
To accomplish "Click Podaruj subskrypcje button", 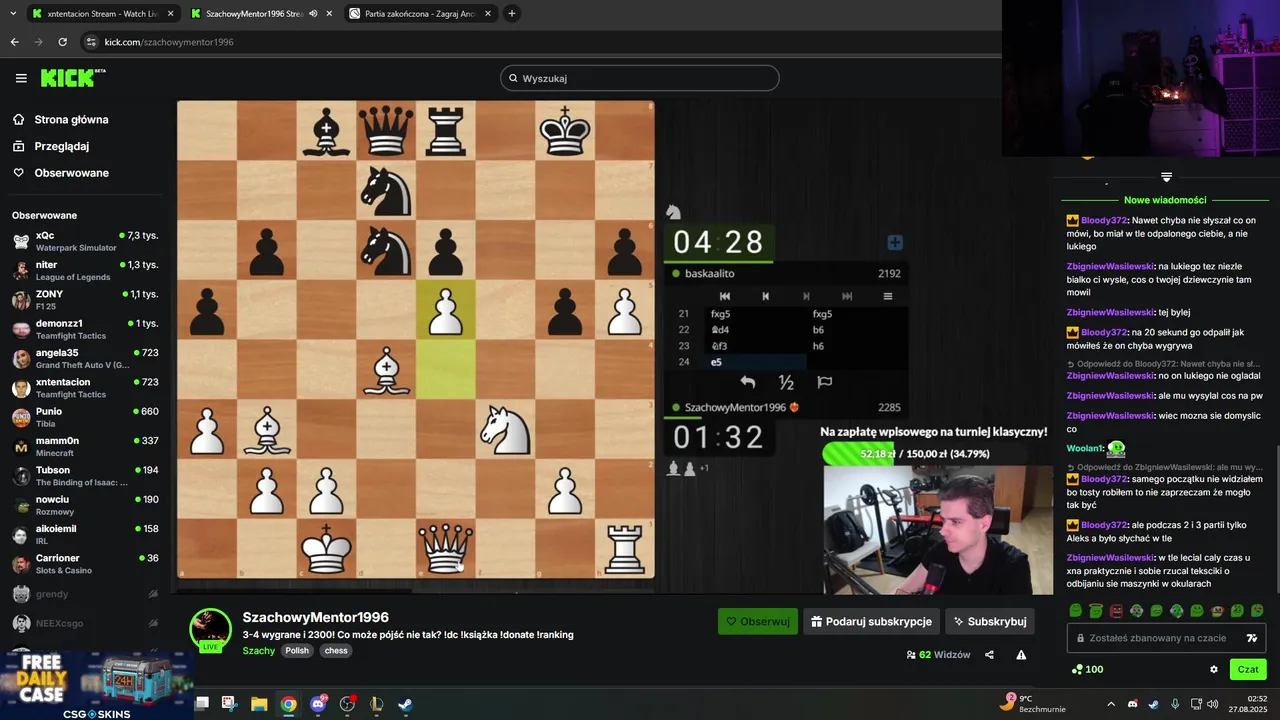I will (x=871, y=621).
